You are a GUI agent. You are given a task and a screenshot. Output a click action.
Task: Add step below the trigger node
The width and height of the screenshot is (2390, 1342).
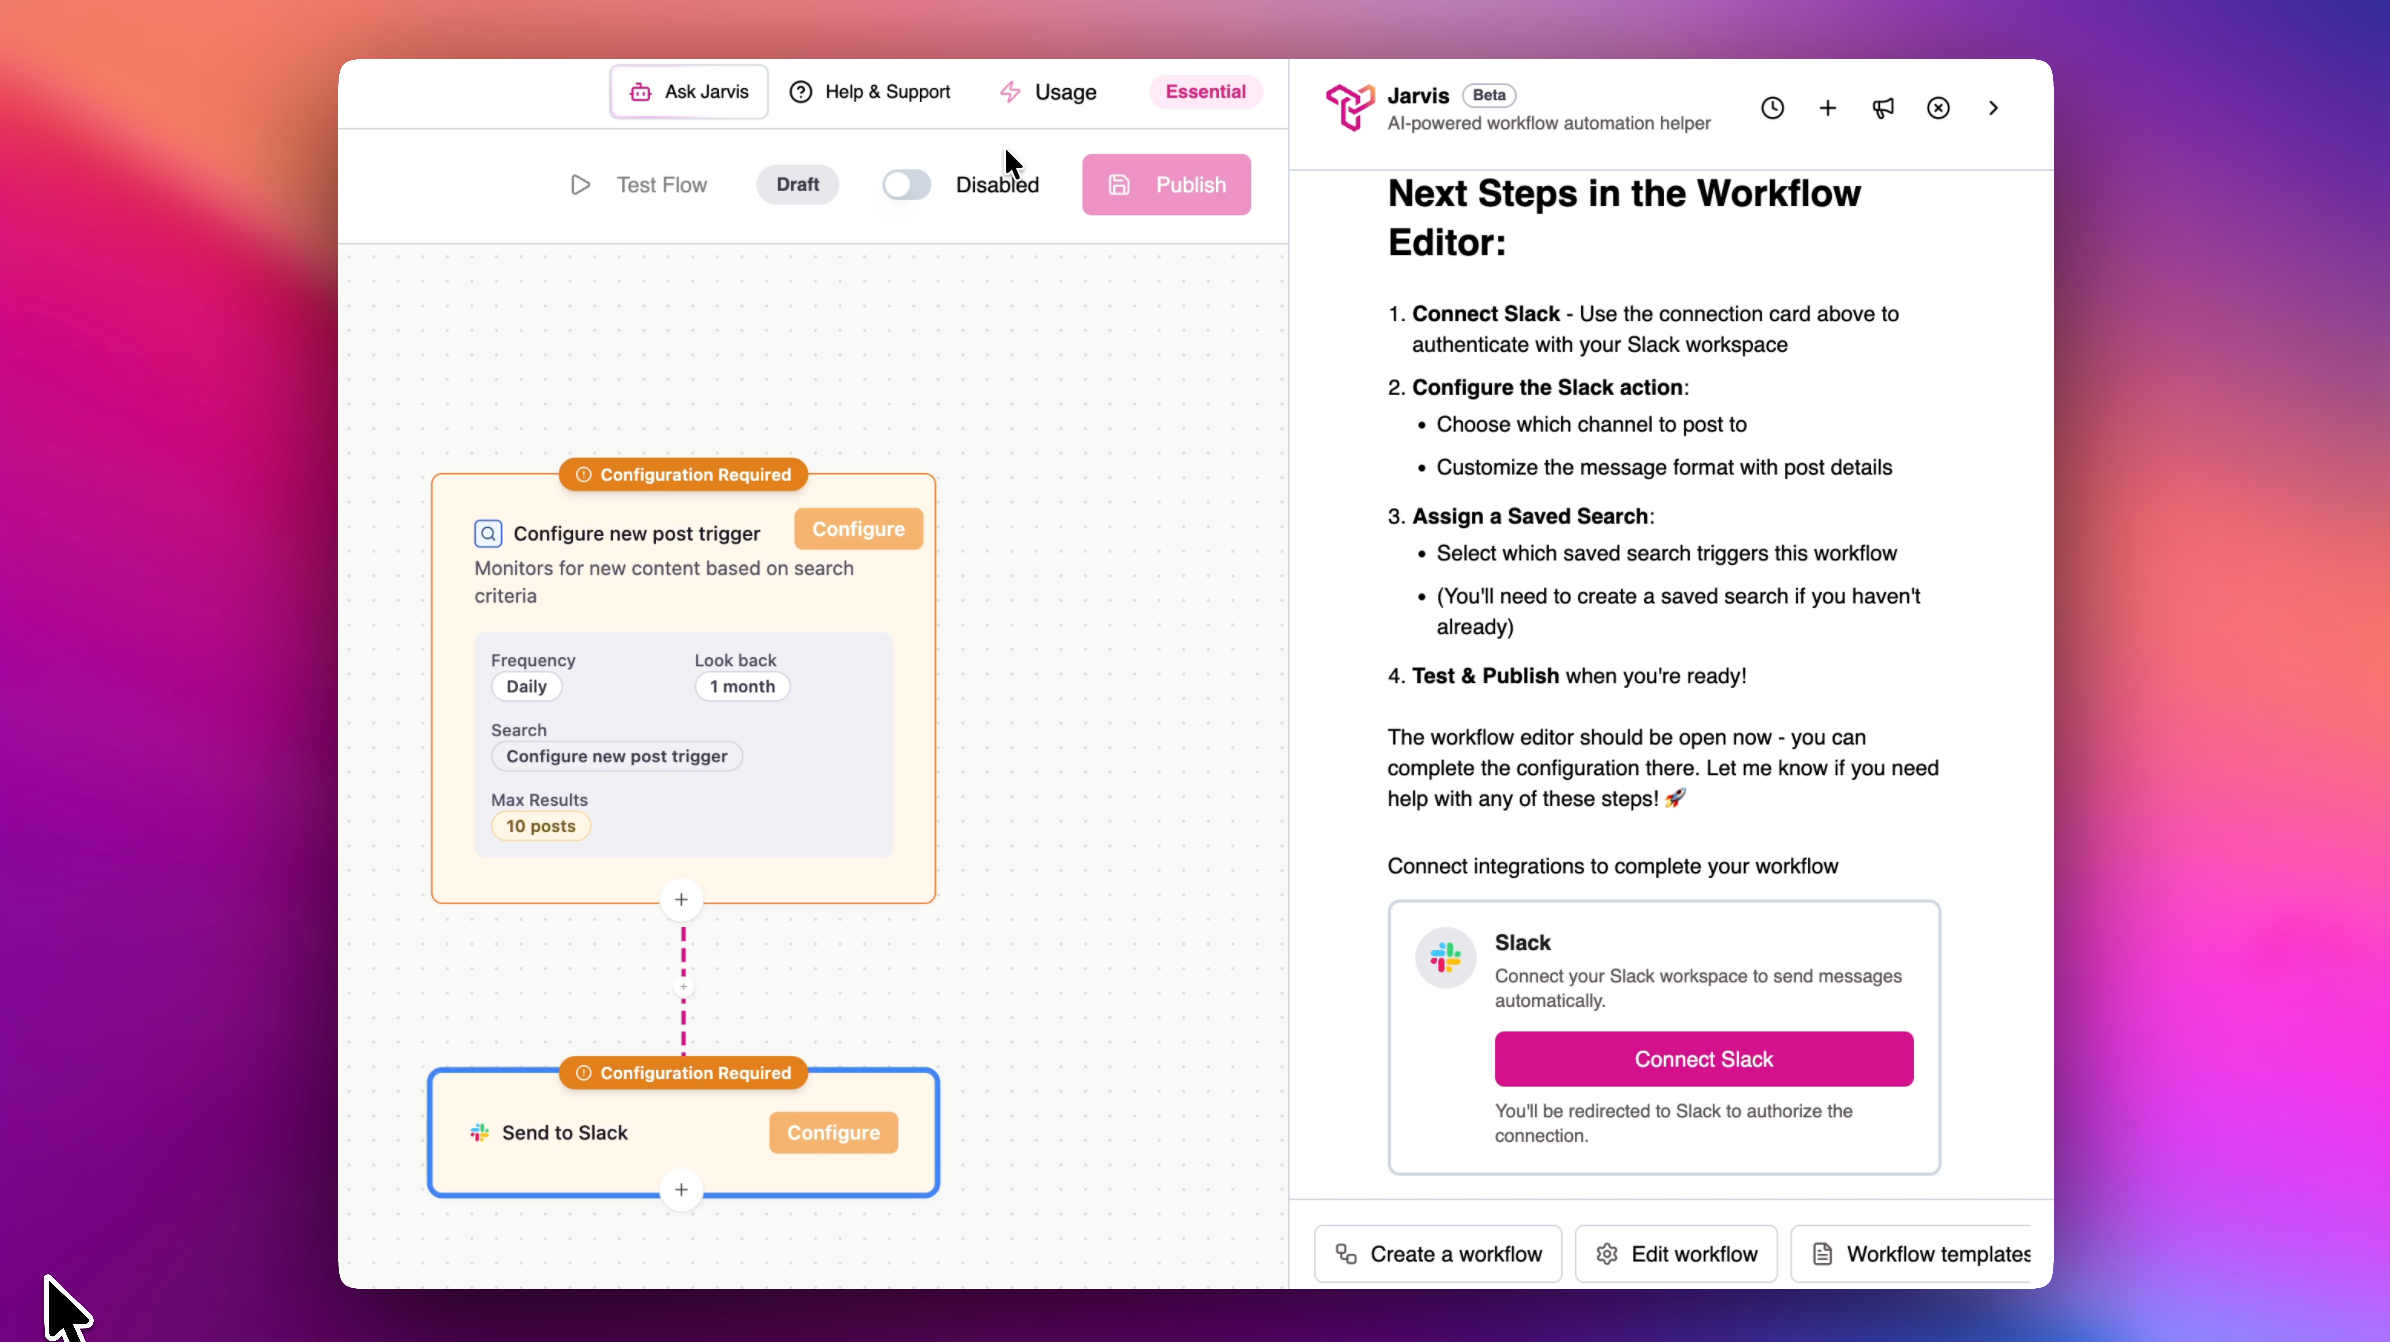tap(681, 900)
